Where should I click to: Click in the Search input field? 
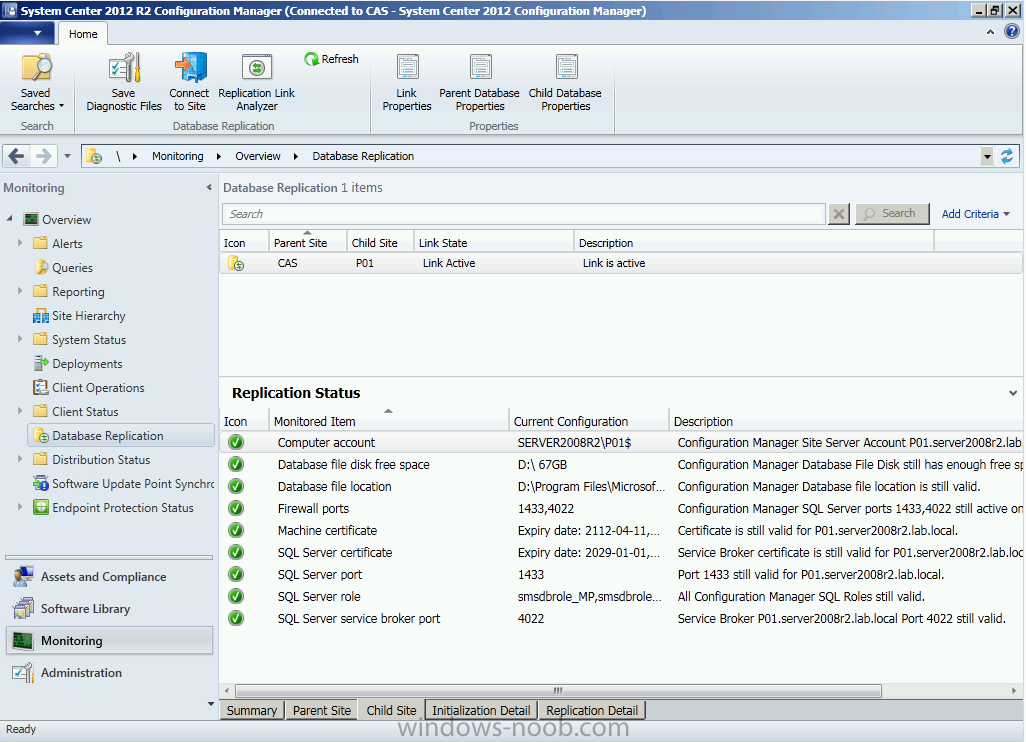[x=523, y=214]
